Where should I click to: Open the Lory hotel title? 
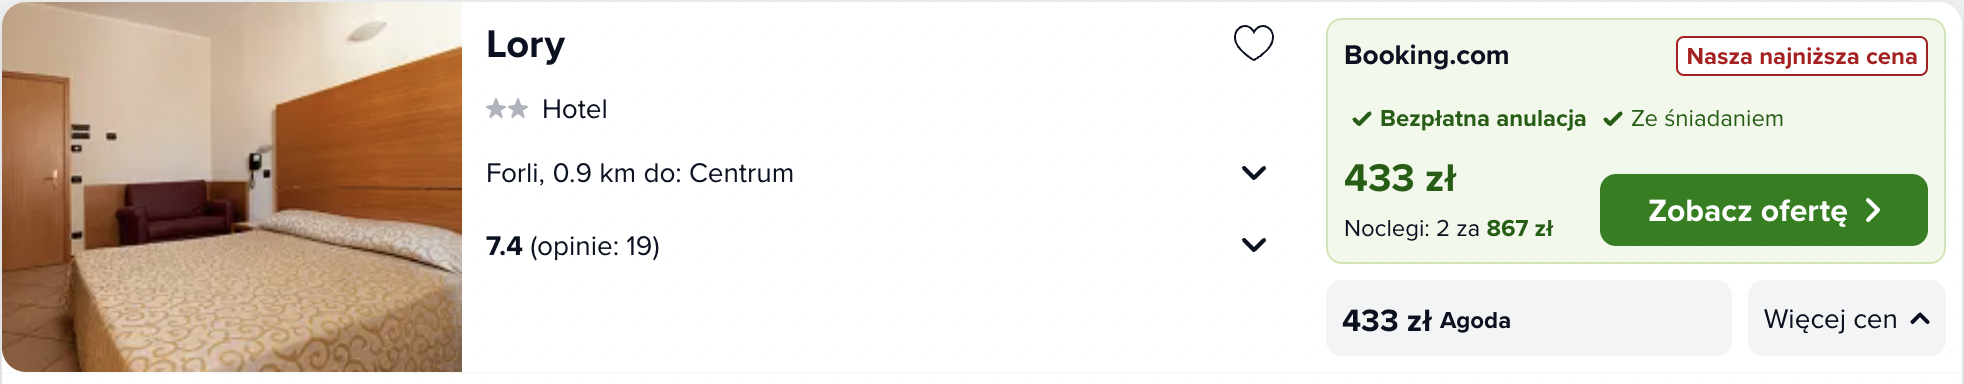click(x=526, y=45)
